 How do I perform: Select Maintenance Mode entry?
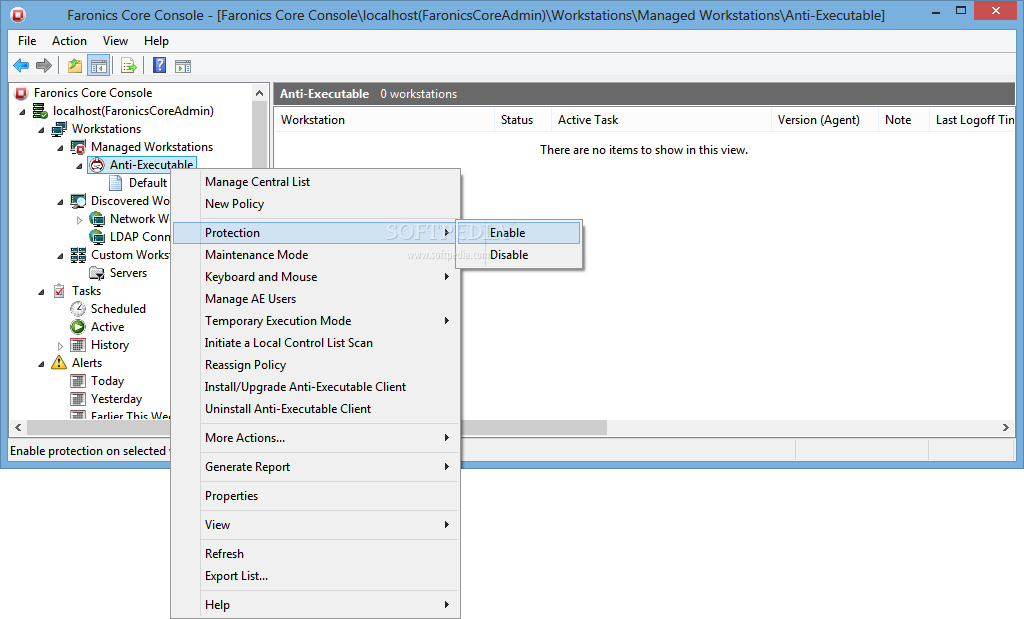[x=316, y=255]
